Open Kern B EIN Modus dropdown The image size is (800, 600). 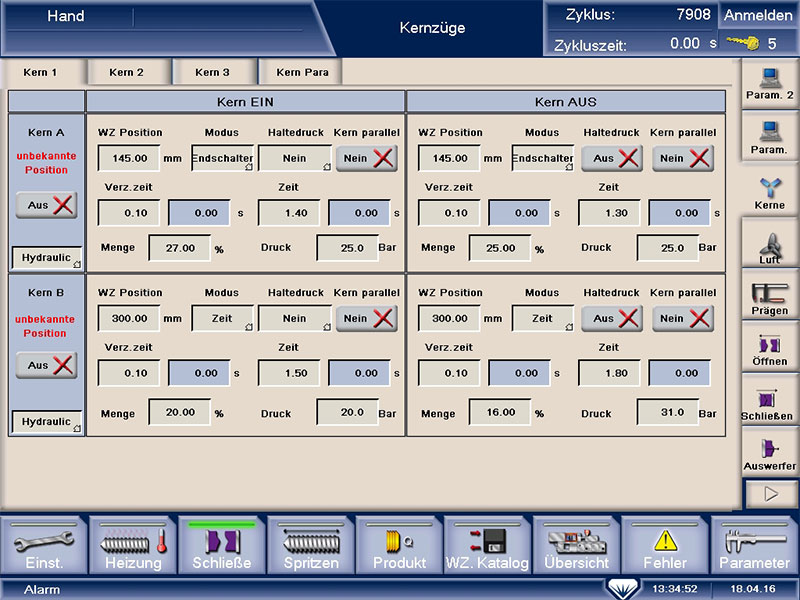222,318
